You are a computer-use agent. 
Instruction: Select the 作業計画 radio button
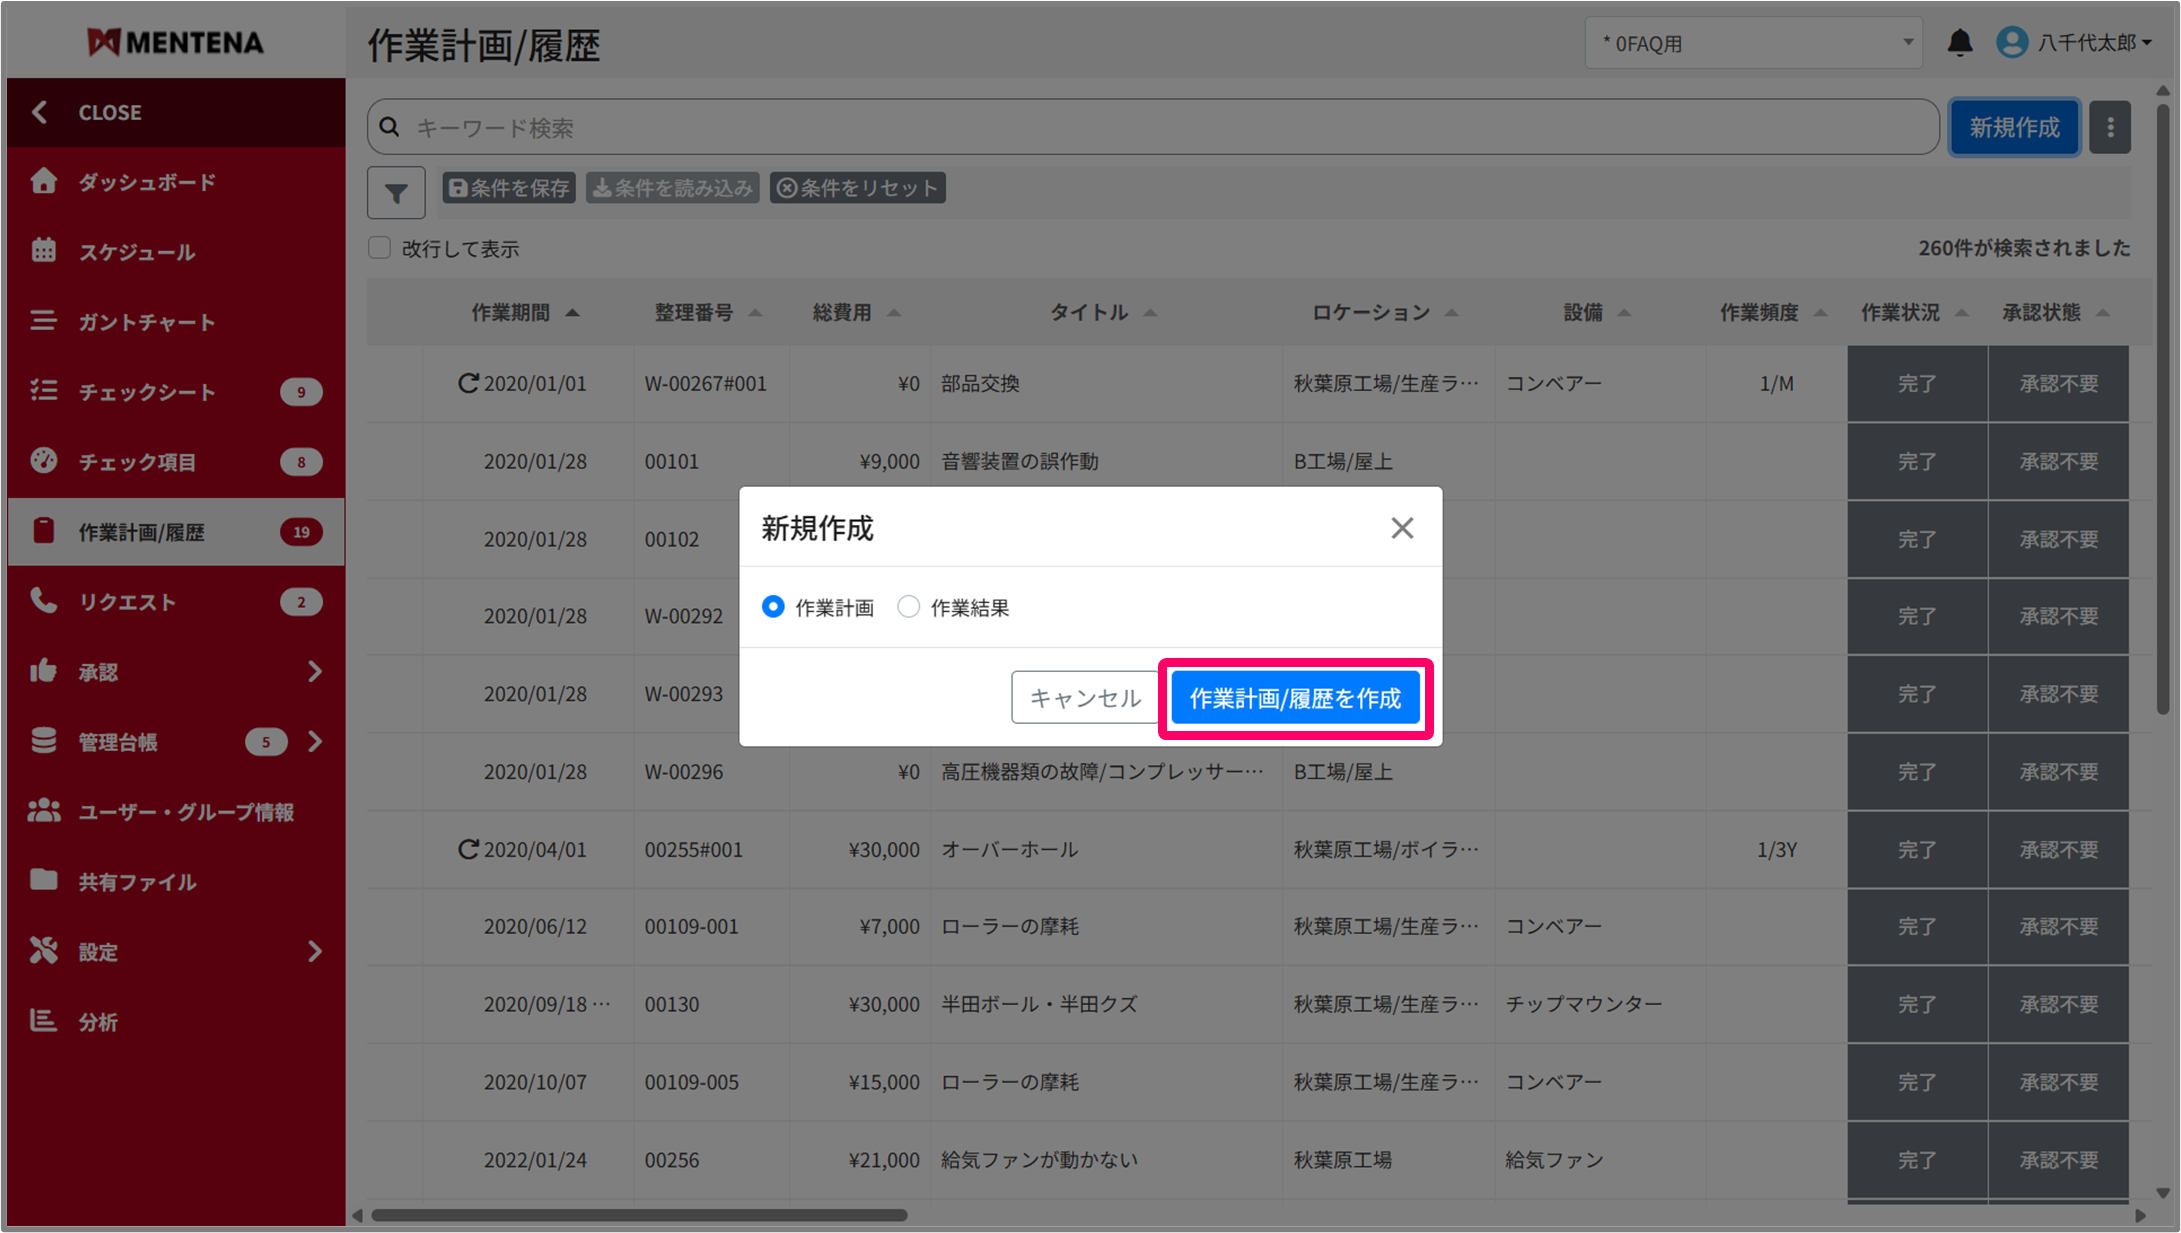click(x=773, y=607)
